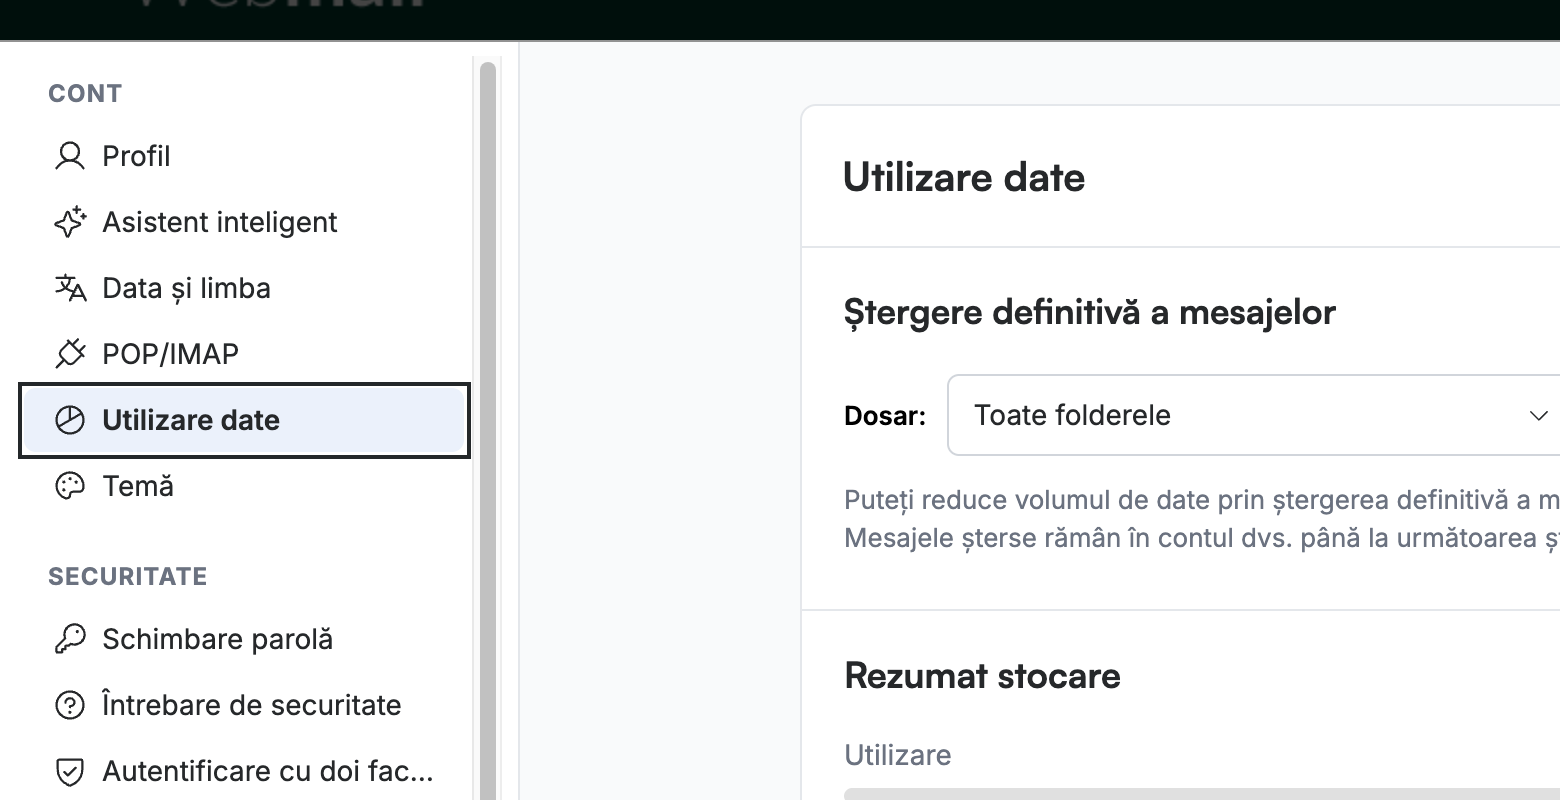Click the CONT section header
The width and height of the screenshot is (1560, 800).
(85, 94)
